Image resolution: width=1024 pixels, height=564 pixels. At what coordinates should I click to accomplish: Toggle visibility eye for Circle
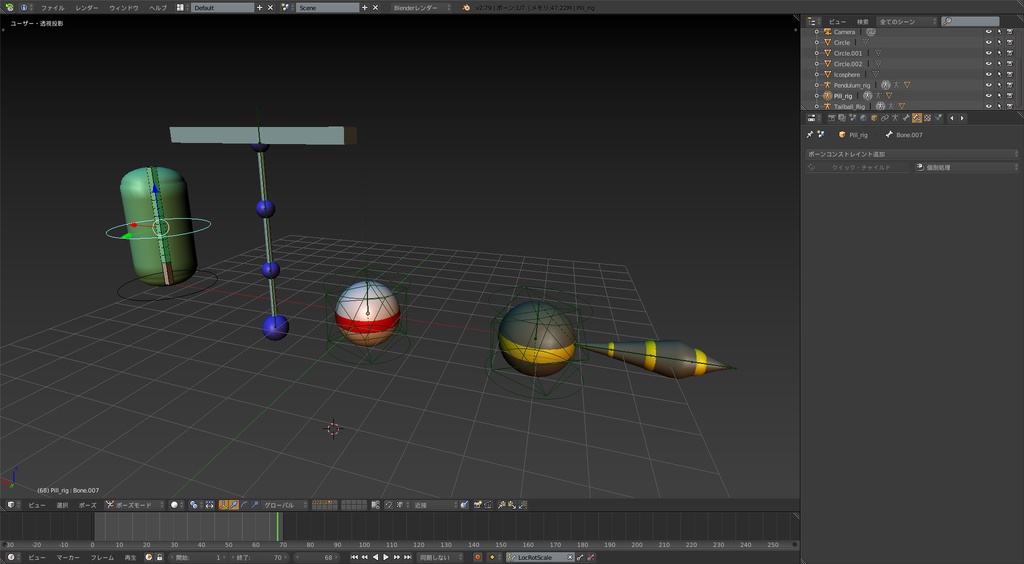(x=988, y=42)
